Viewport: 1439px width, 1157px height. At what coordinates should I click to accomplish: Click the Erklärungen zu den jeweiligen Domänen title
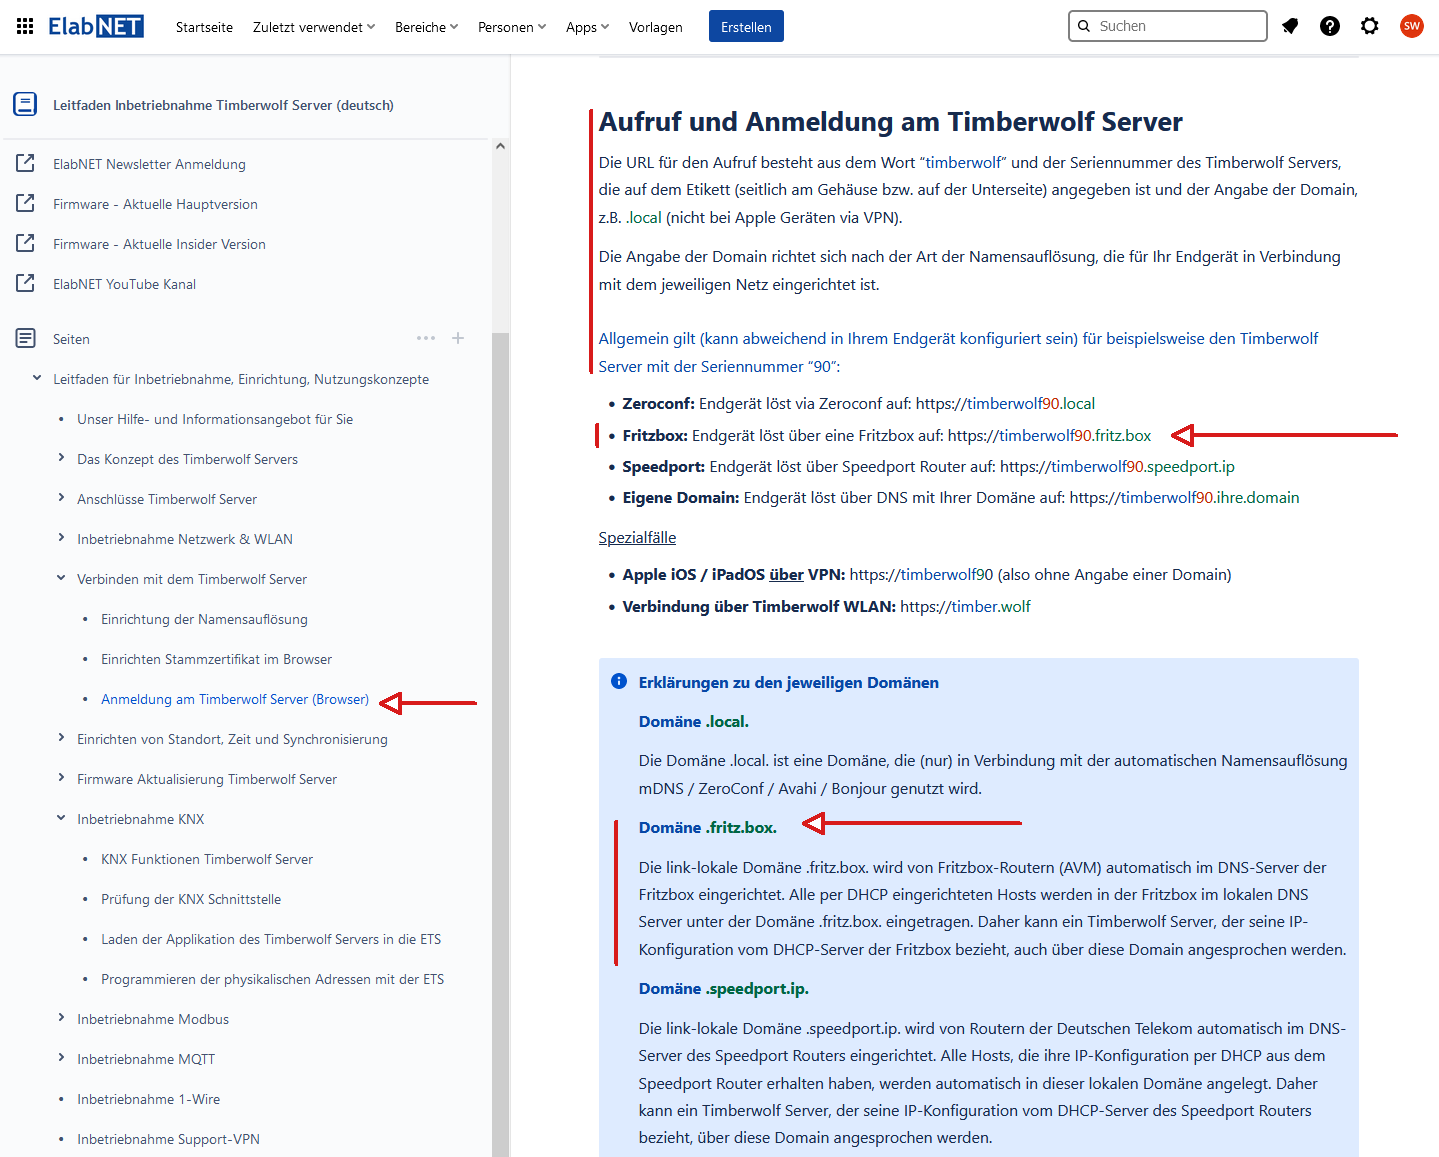pyautogui.click(x=788, y=682)
